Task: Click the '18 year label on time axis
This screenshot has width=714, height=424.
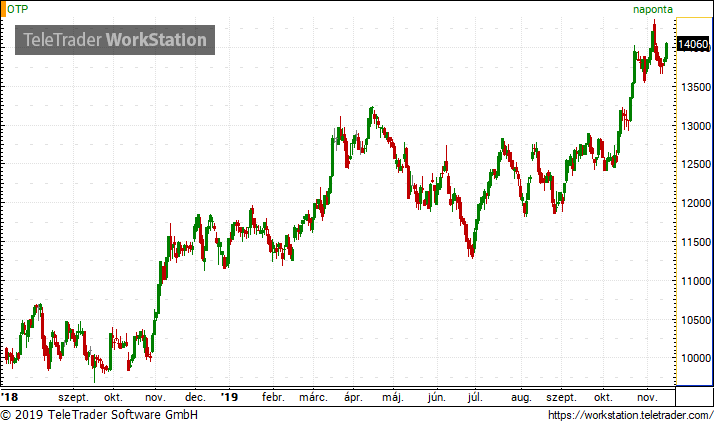Action: point(10,397)
